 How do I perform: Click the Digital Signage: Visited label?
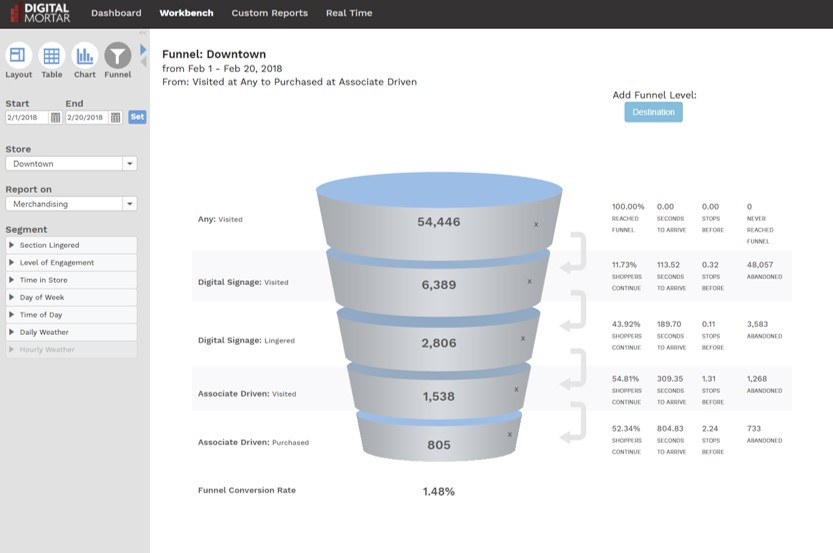[243, 282]
